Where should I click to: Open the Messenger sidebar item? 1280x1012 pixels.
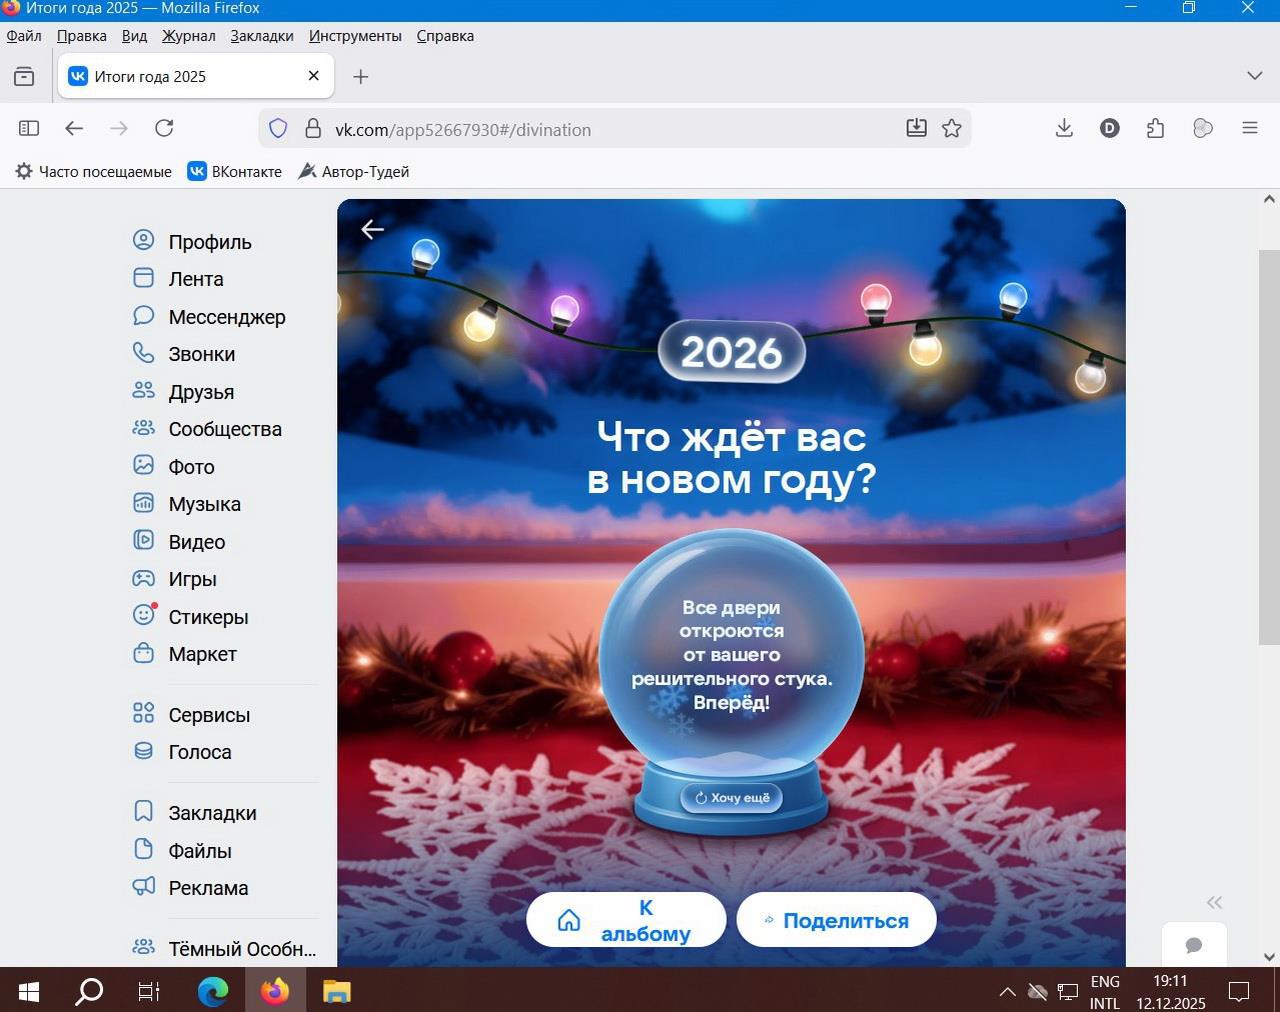tap(226, 317)
